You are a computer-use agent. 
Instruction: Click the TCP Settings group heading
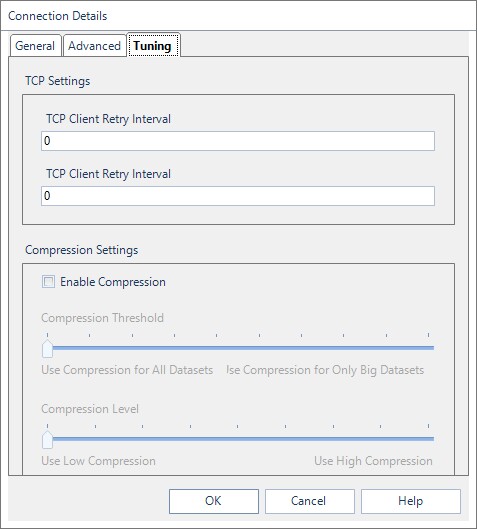pos(58,81)
